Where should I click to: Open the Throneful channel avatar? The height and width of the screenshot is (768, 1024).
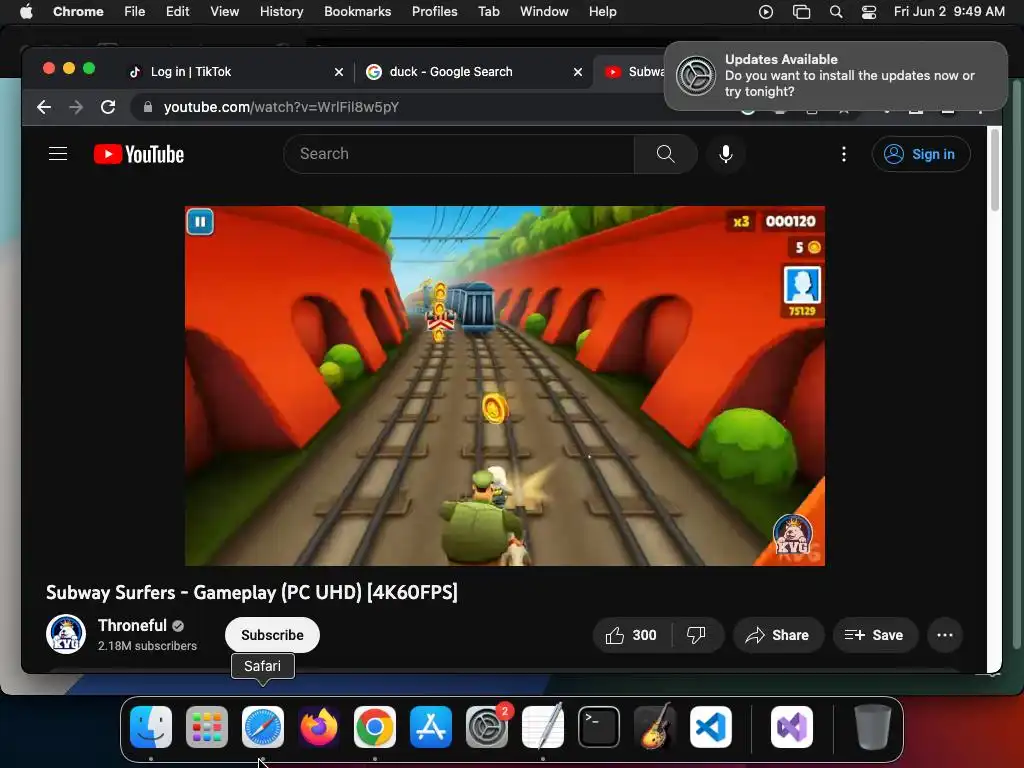tap(66, 634)
